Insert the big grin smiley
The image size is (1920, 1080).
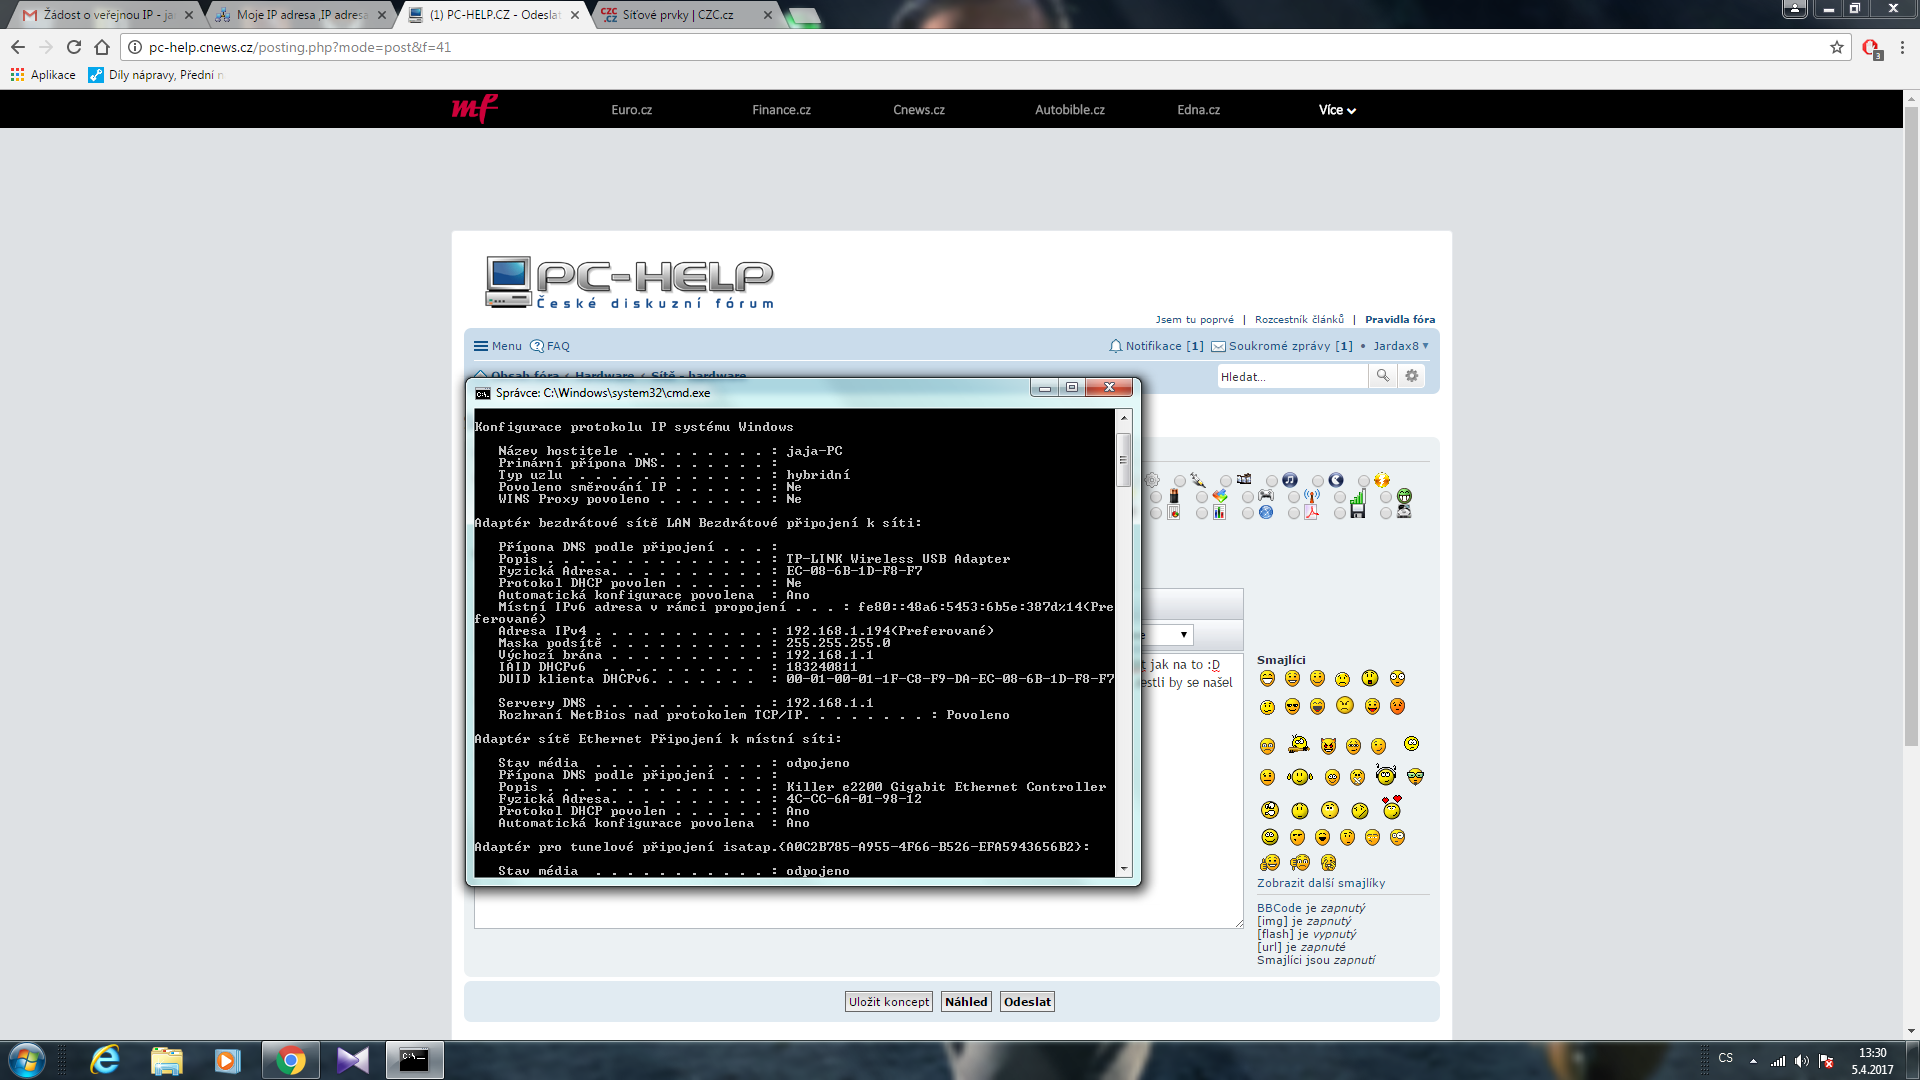coord(1267,679)
